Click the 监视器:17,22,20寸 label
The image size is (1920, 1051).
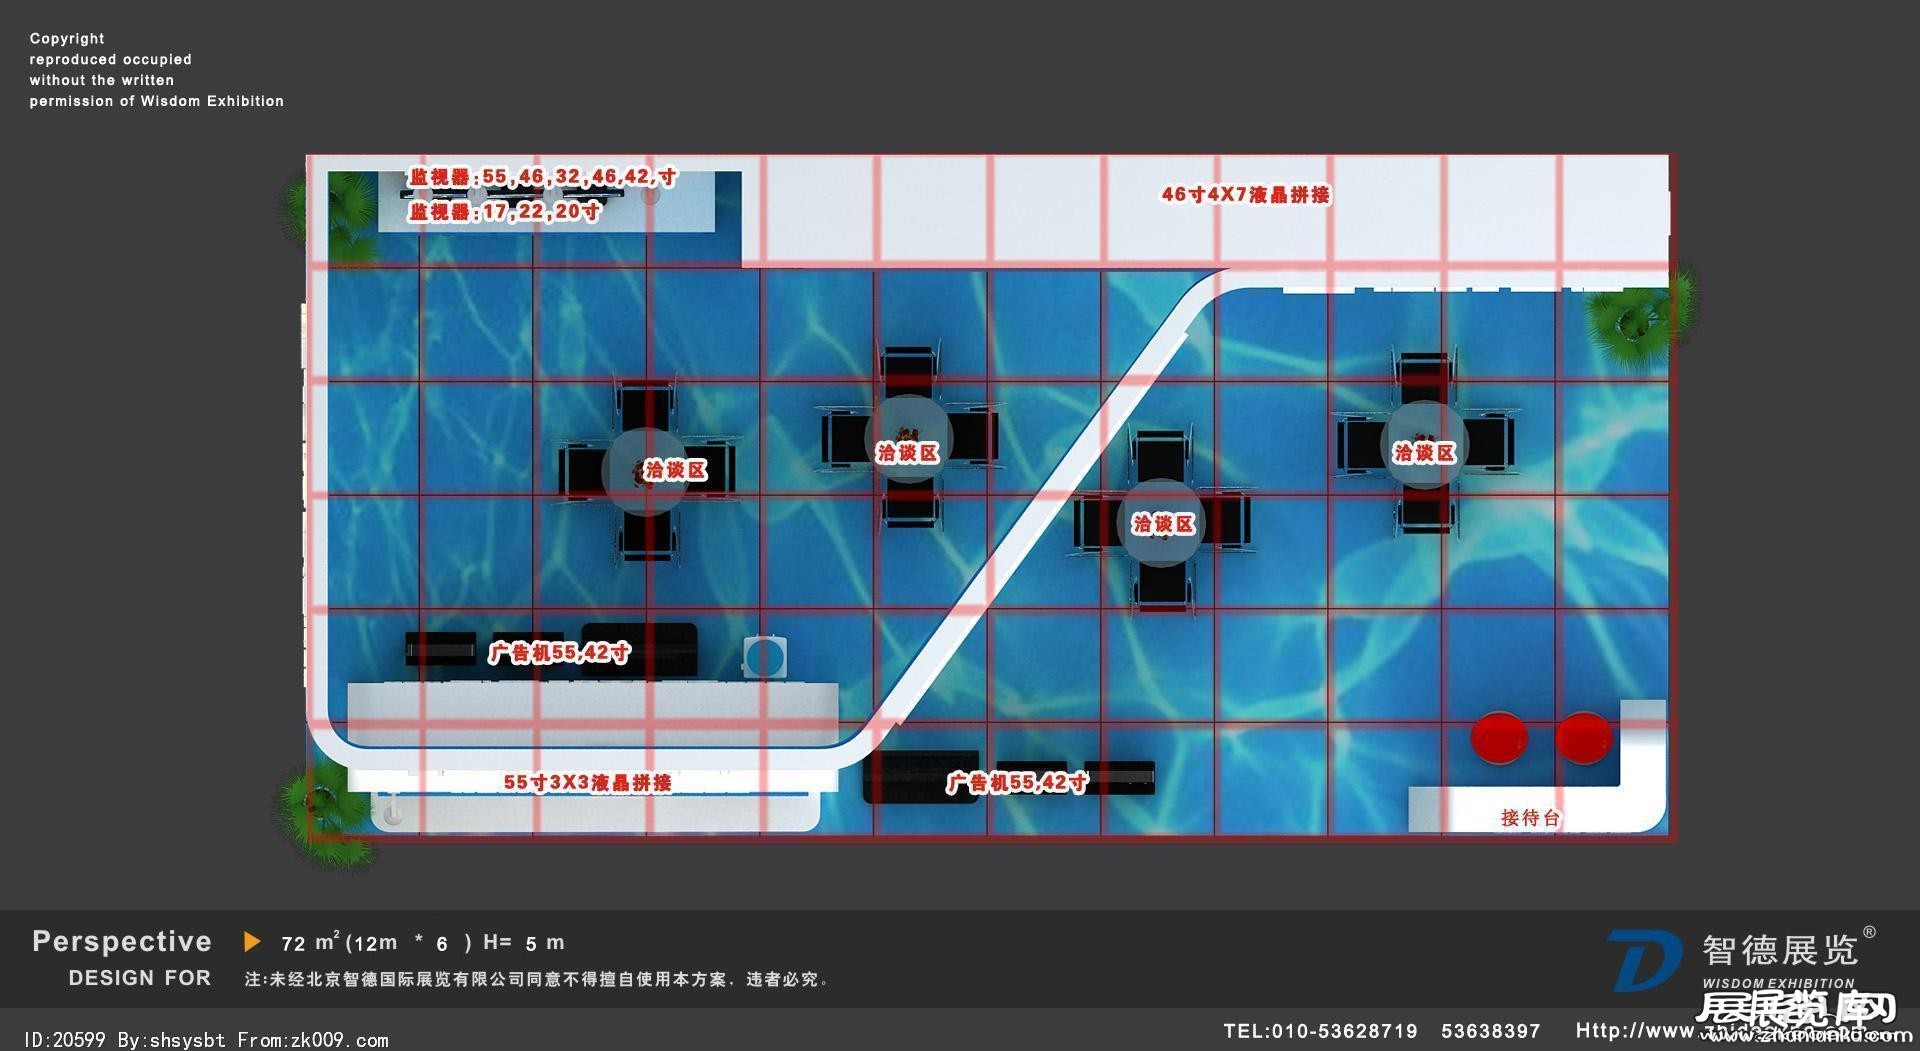[x=504, y=212]
